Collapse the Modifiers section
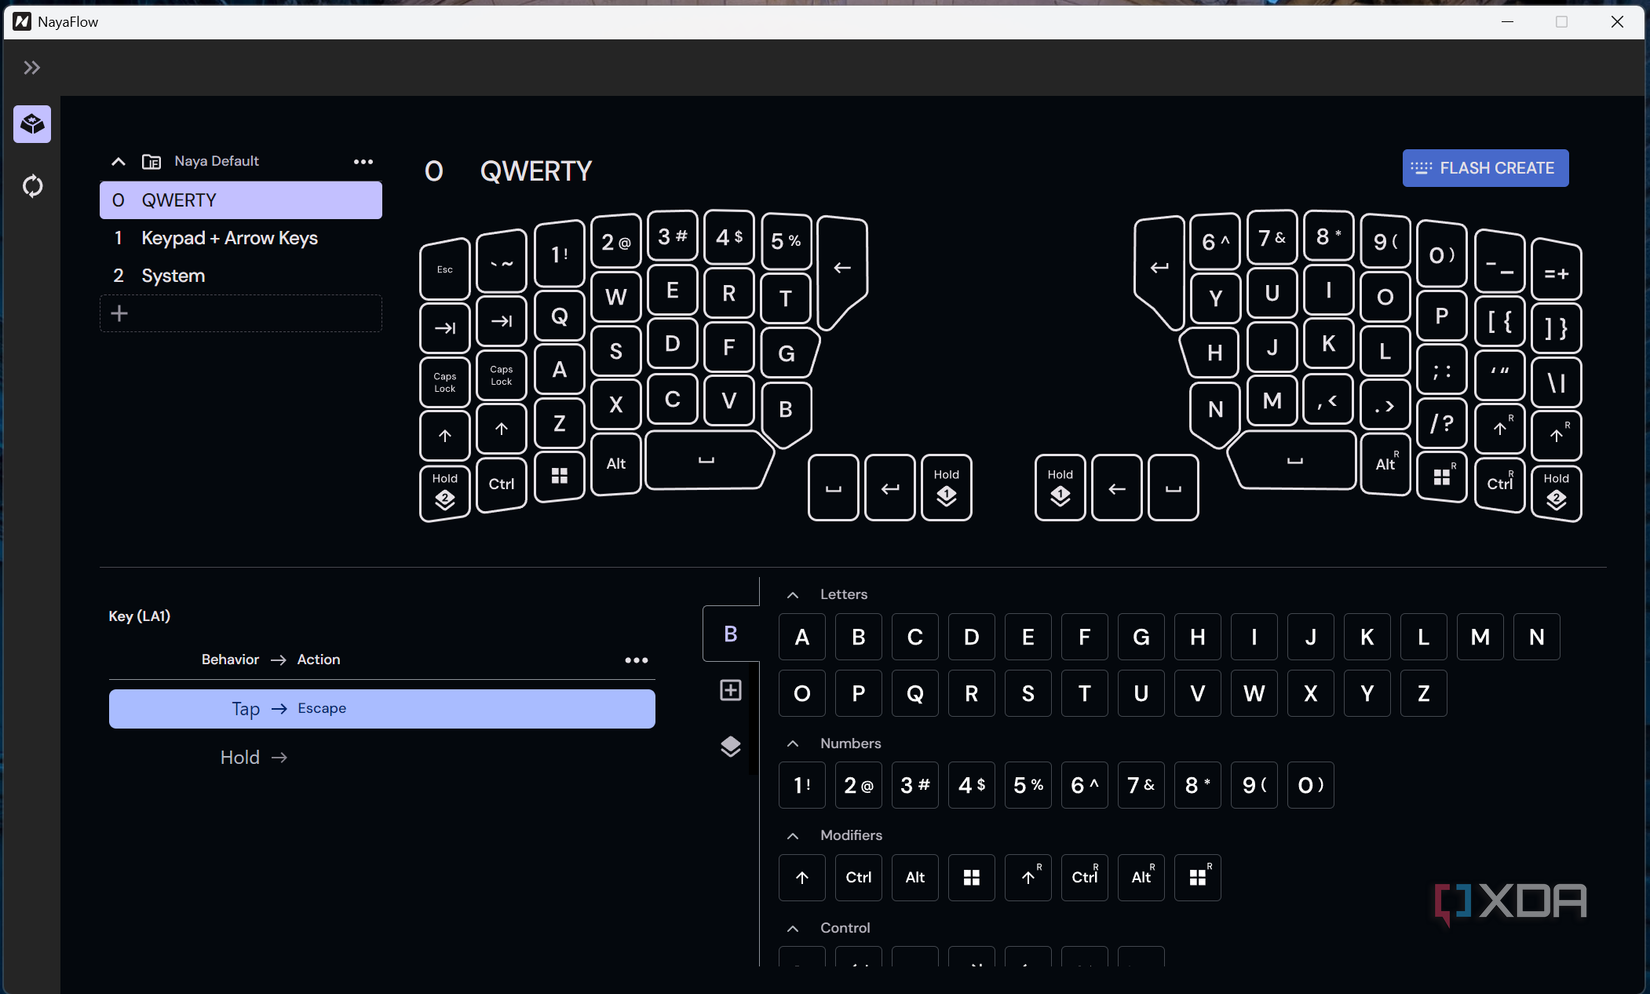The image size is (1650, 994). [x=793, y=835]
